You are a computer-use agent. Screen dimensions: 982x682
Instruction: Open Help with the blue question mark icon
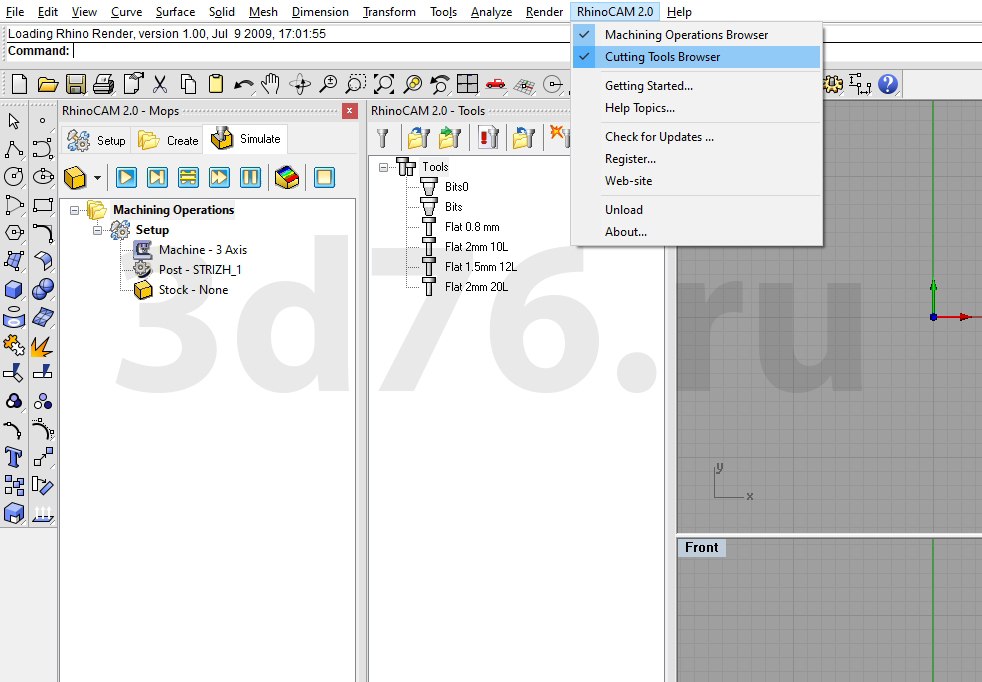pos(888,84)
